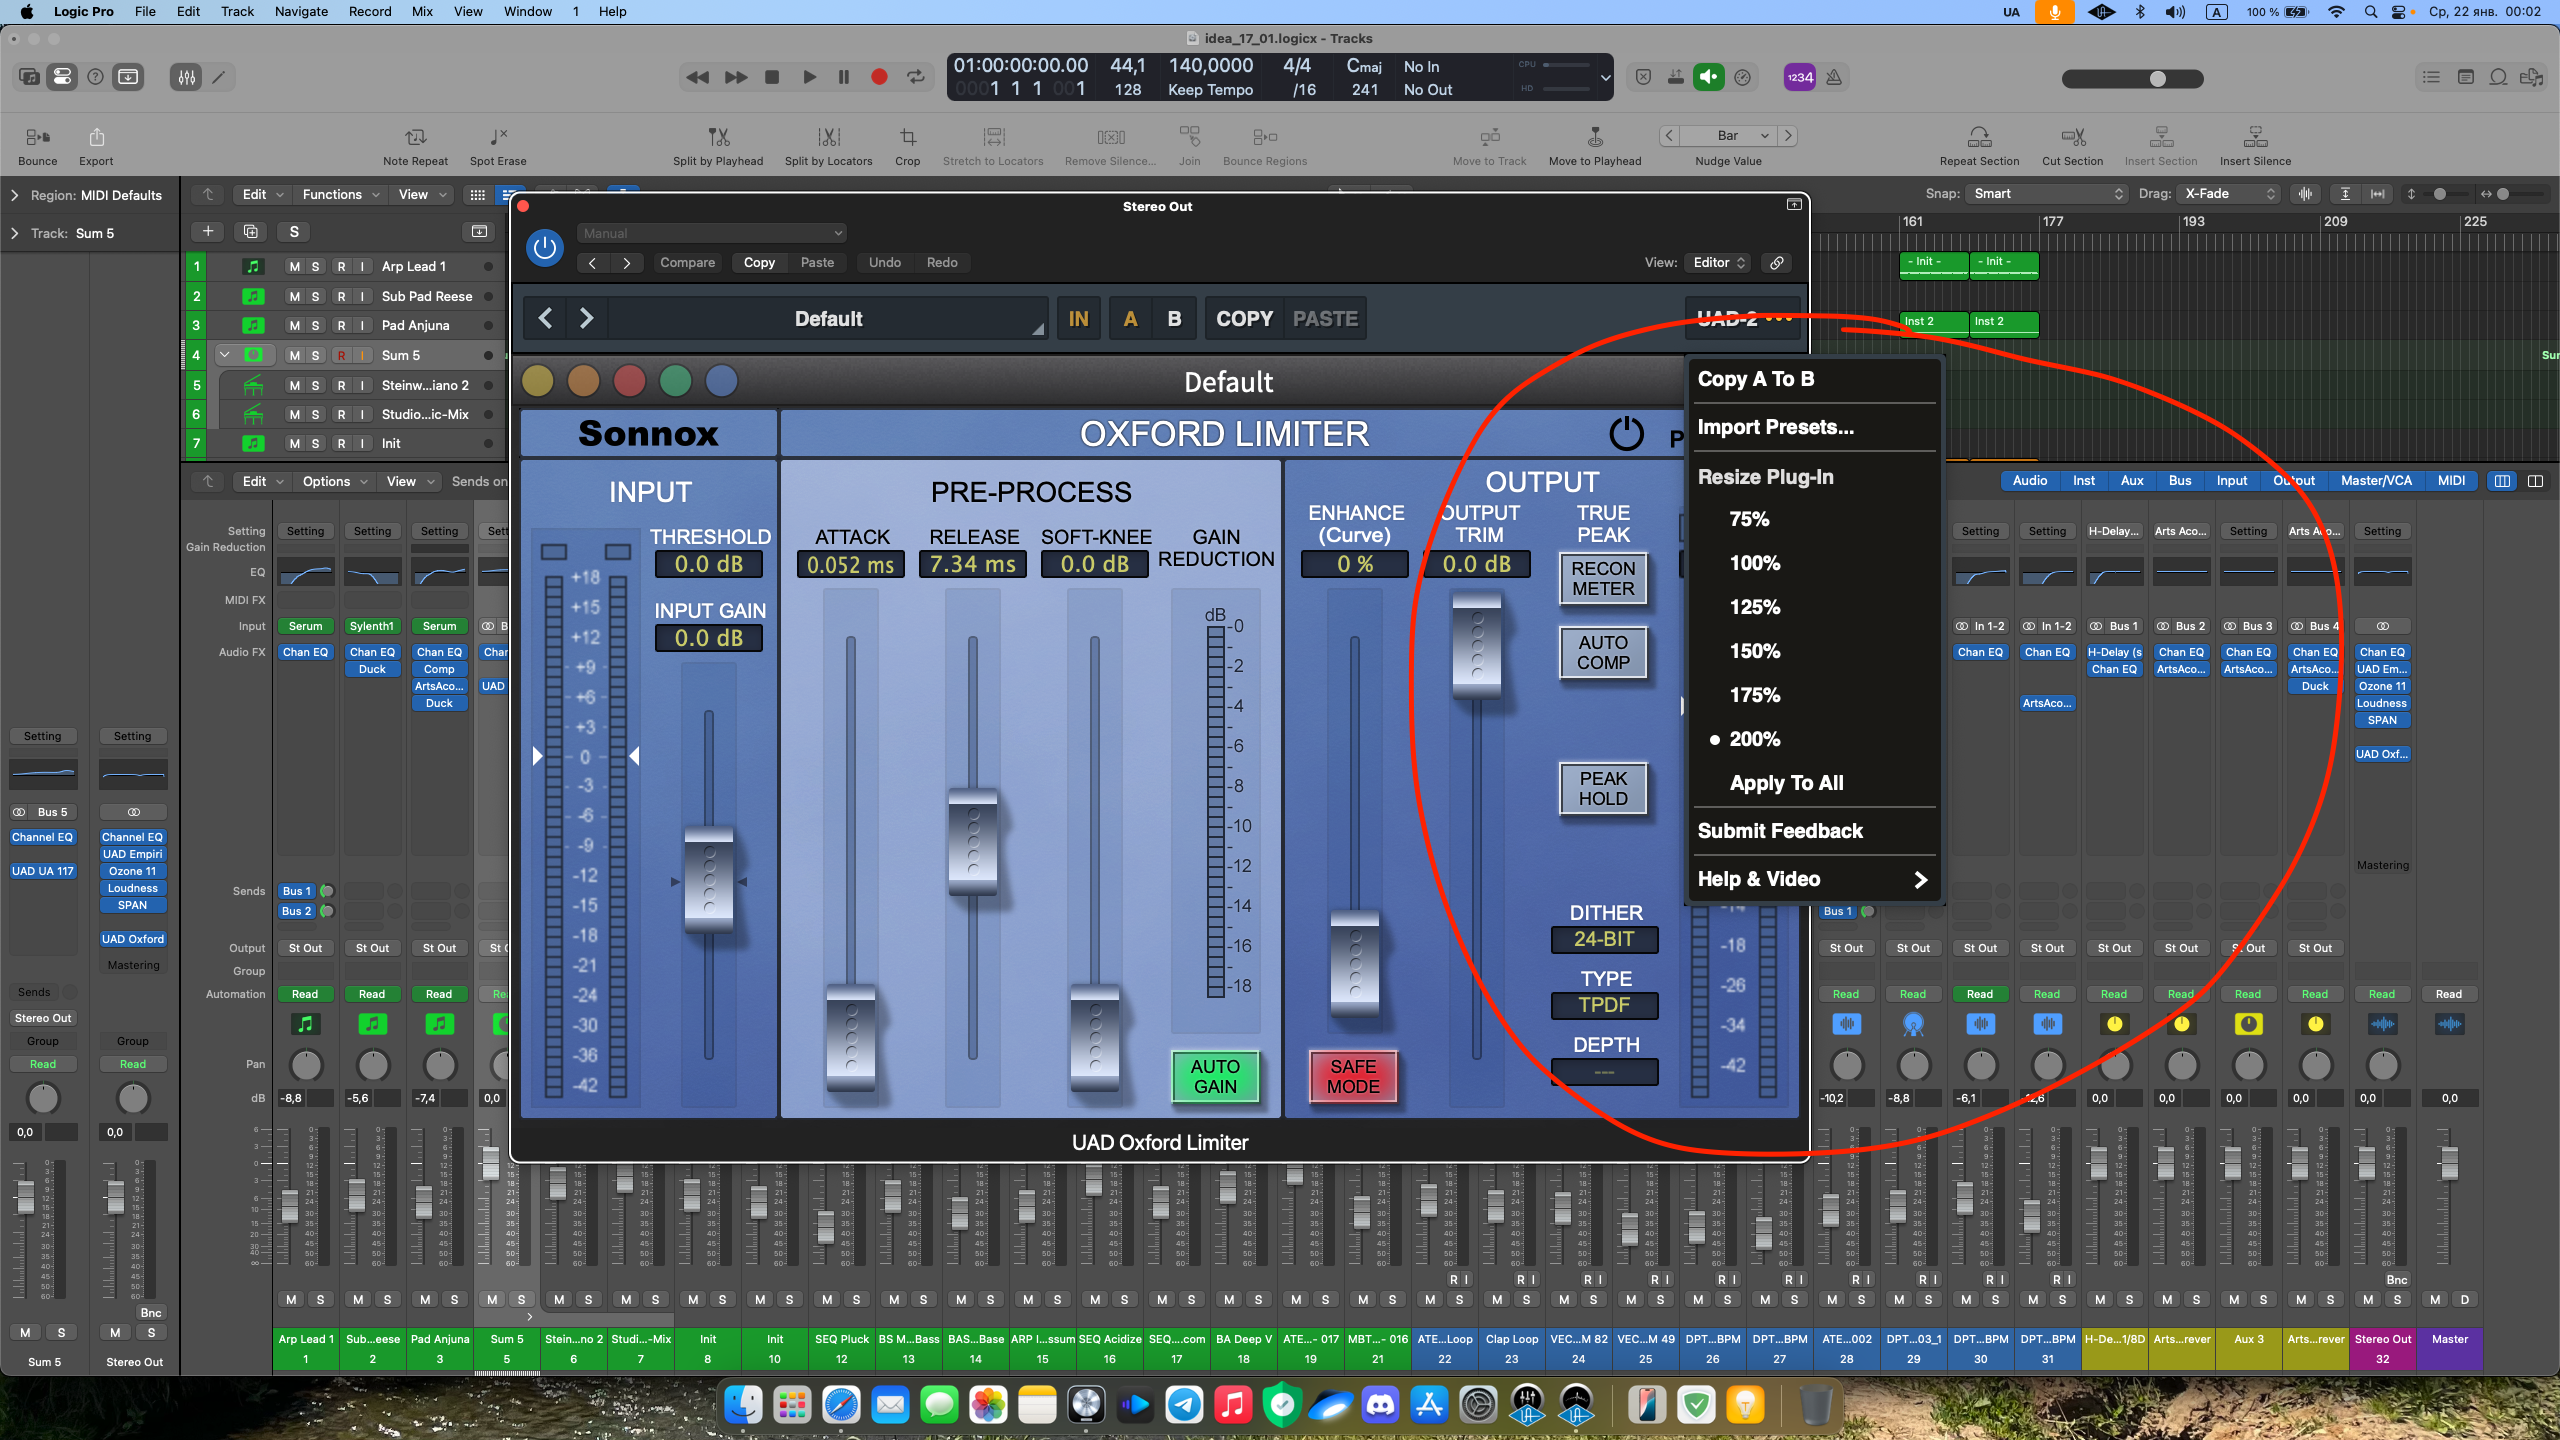Toggle the Cycle mode loop icon
This screenshot has height=1440, width=2560.
pyautogui.click(x=915, y=77)
